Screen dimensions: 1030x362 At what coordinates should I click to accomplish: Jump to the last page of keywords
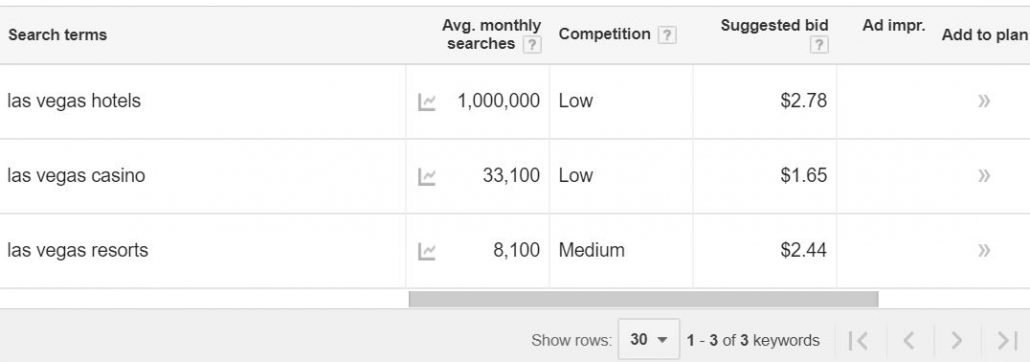point(1006,340)
